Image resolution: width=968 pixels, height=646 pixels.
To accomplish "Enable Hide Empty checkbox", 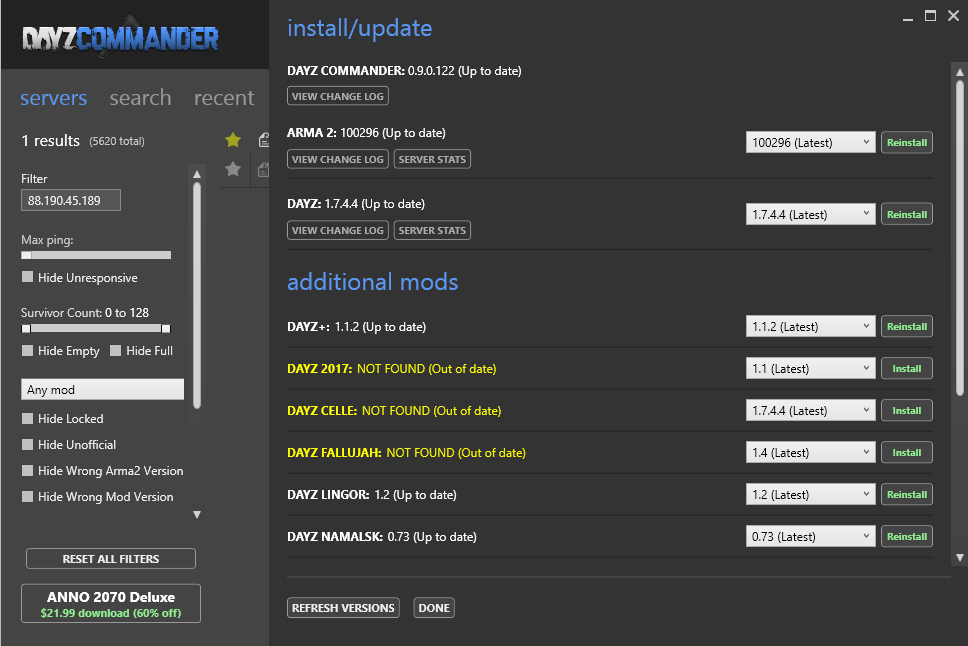I will [x=27, y=350].
